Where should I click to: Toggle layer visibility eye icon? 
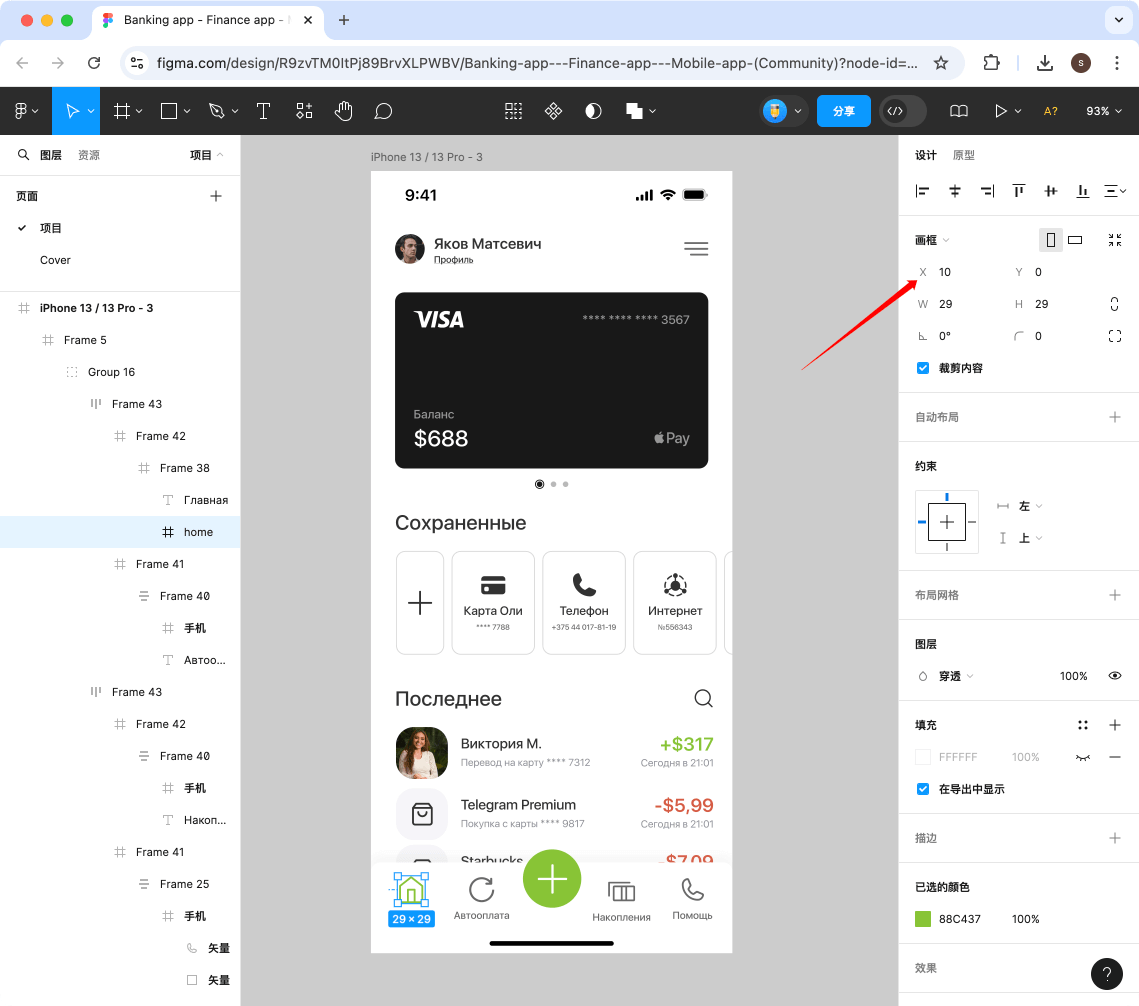(1115, 676)
